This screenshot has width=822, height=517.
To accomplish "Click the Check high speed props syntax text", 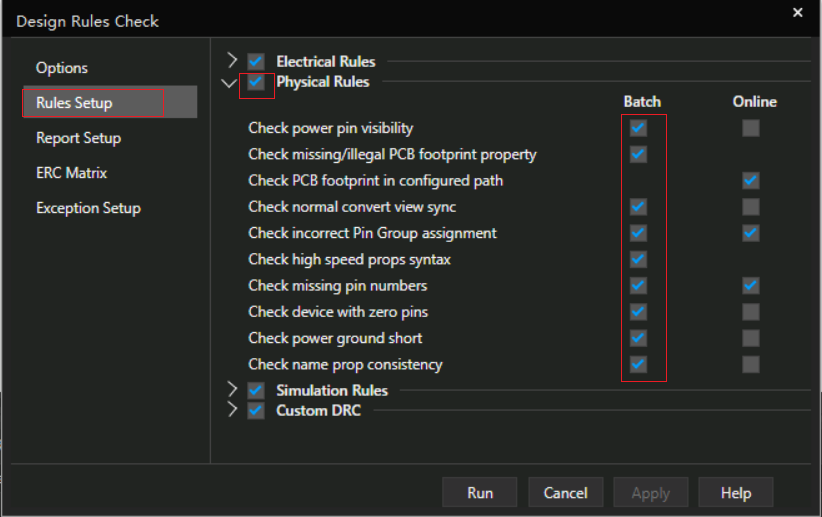I will (x=350, y=259).
